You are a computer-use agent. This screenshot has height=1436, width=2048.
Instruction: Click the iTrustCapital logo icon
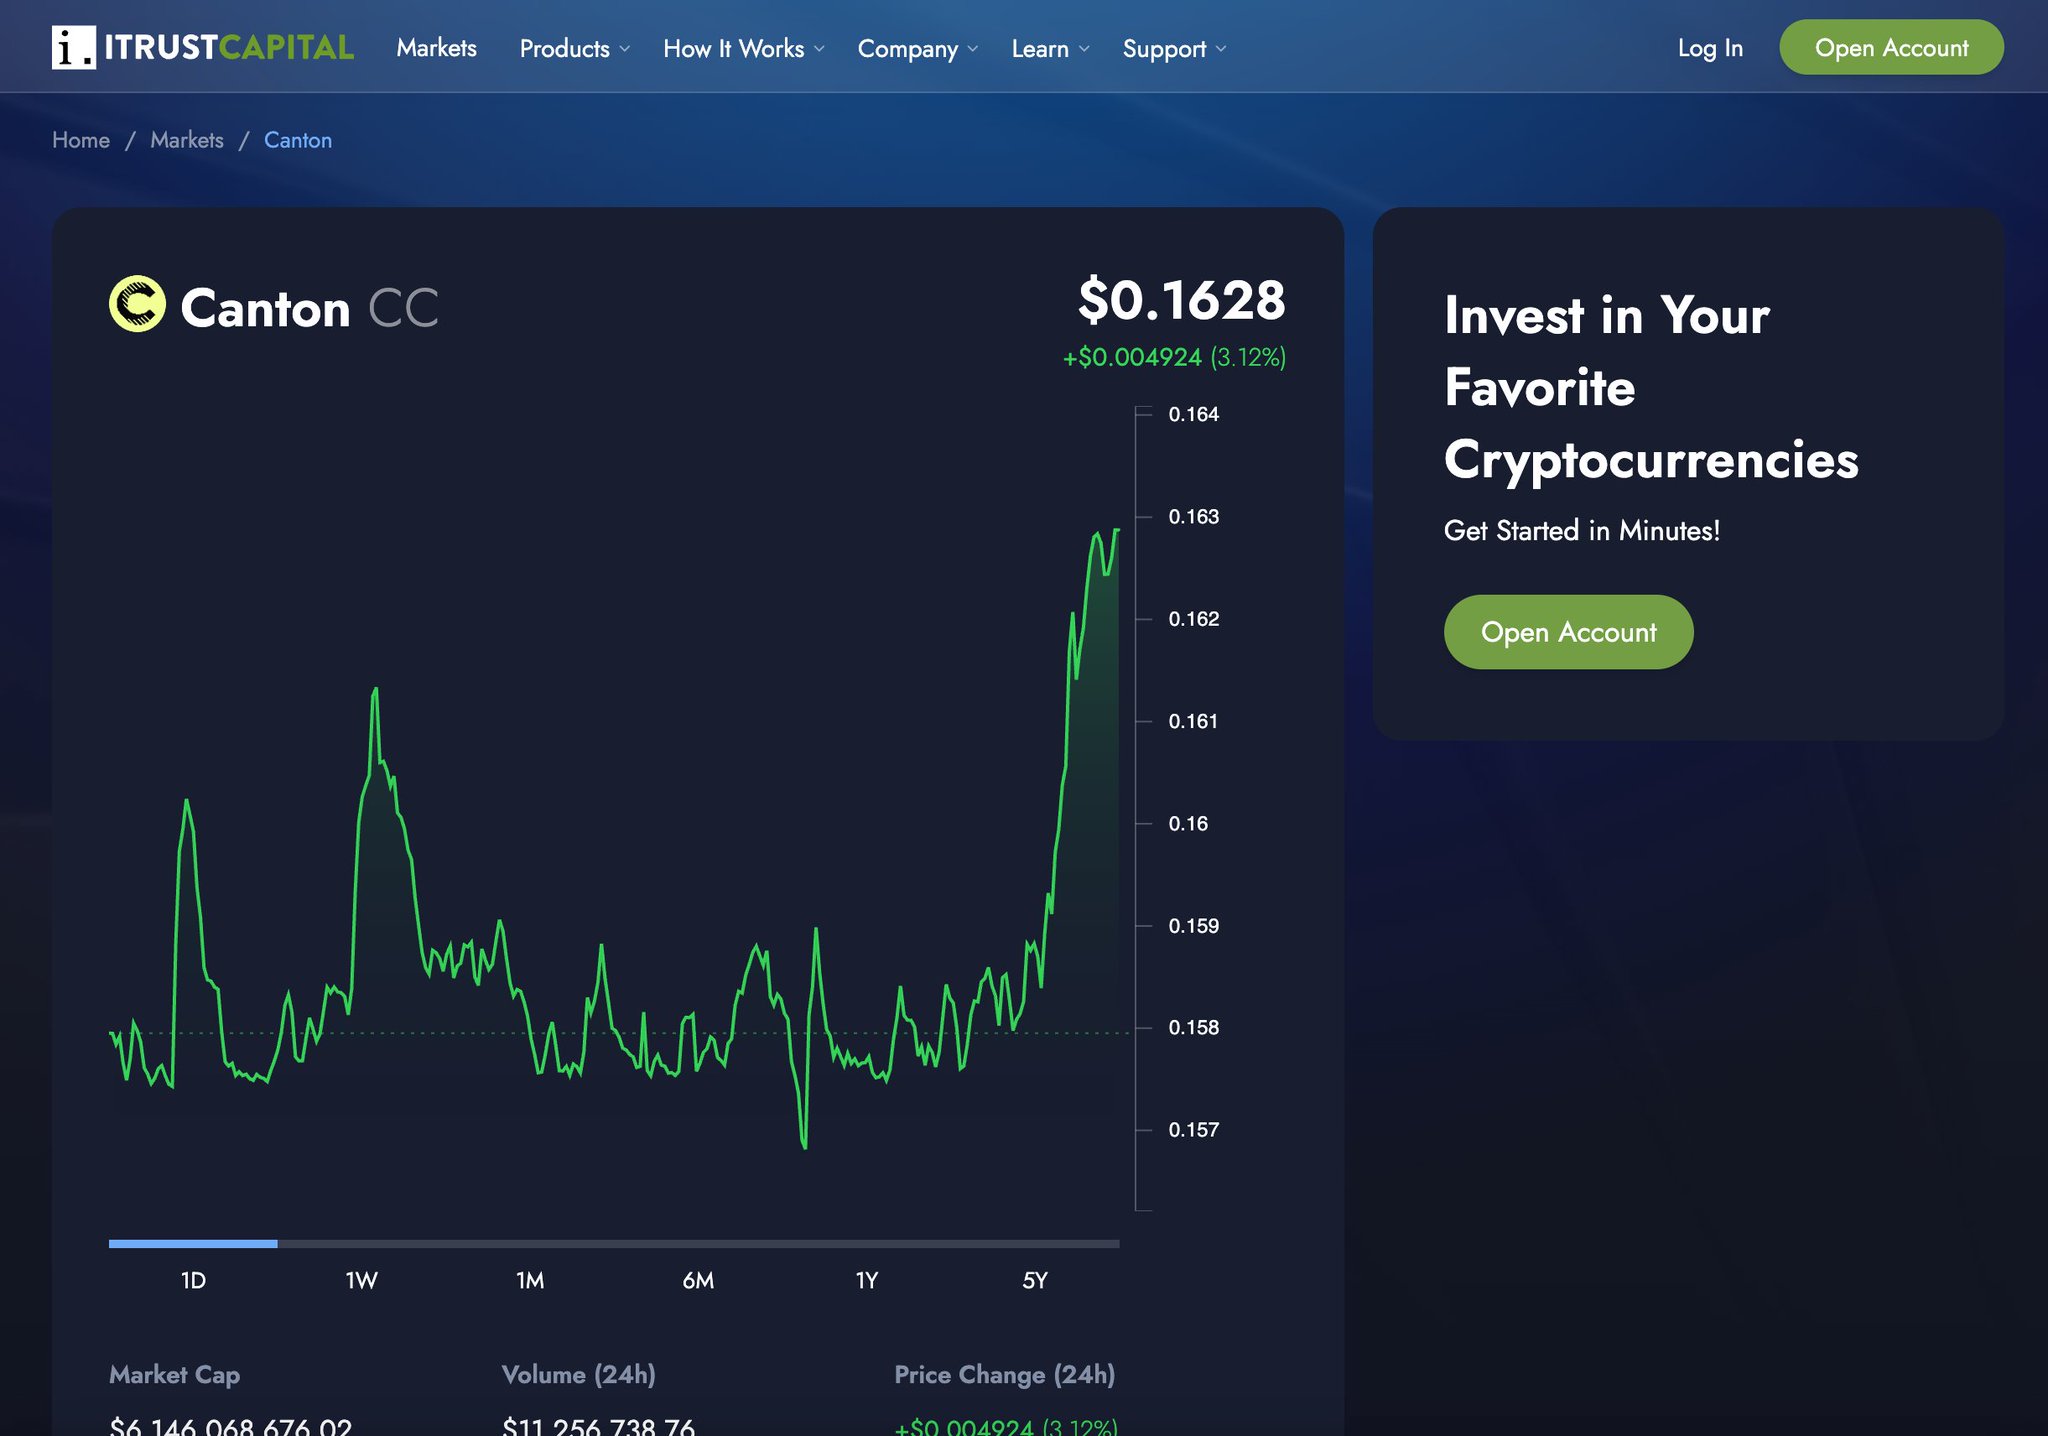(74, 47)
